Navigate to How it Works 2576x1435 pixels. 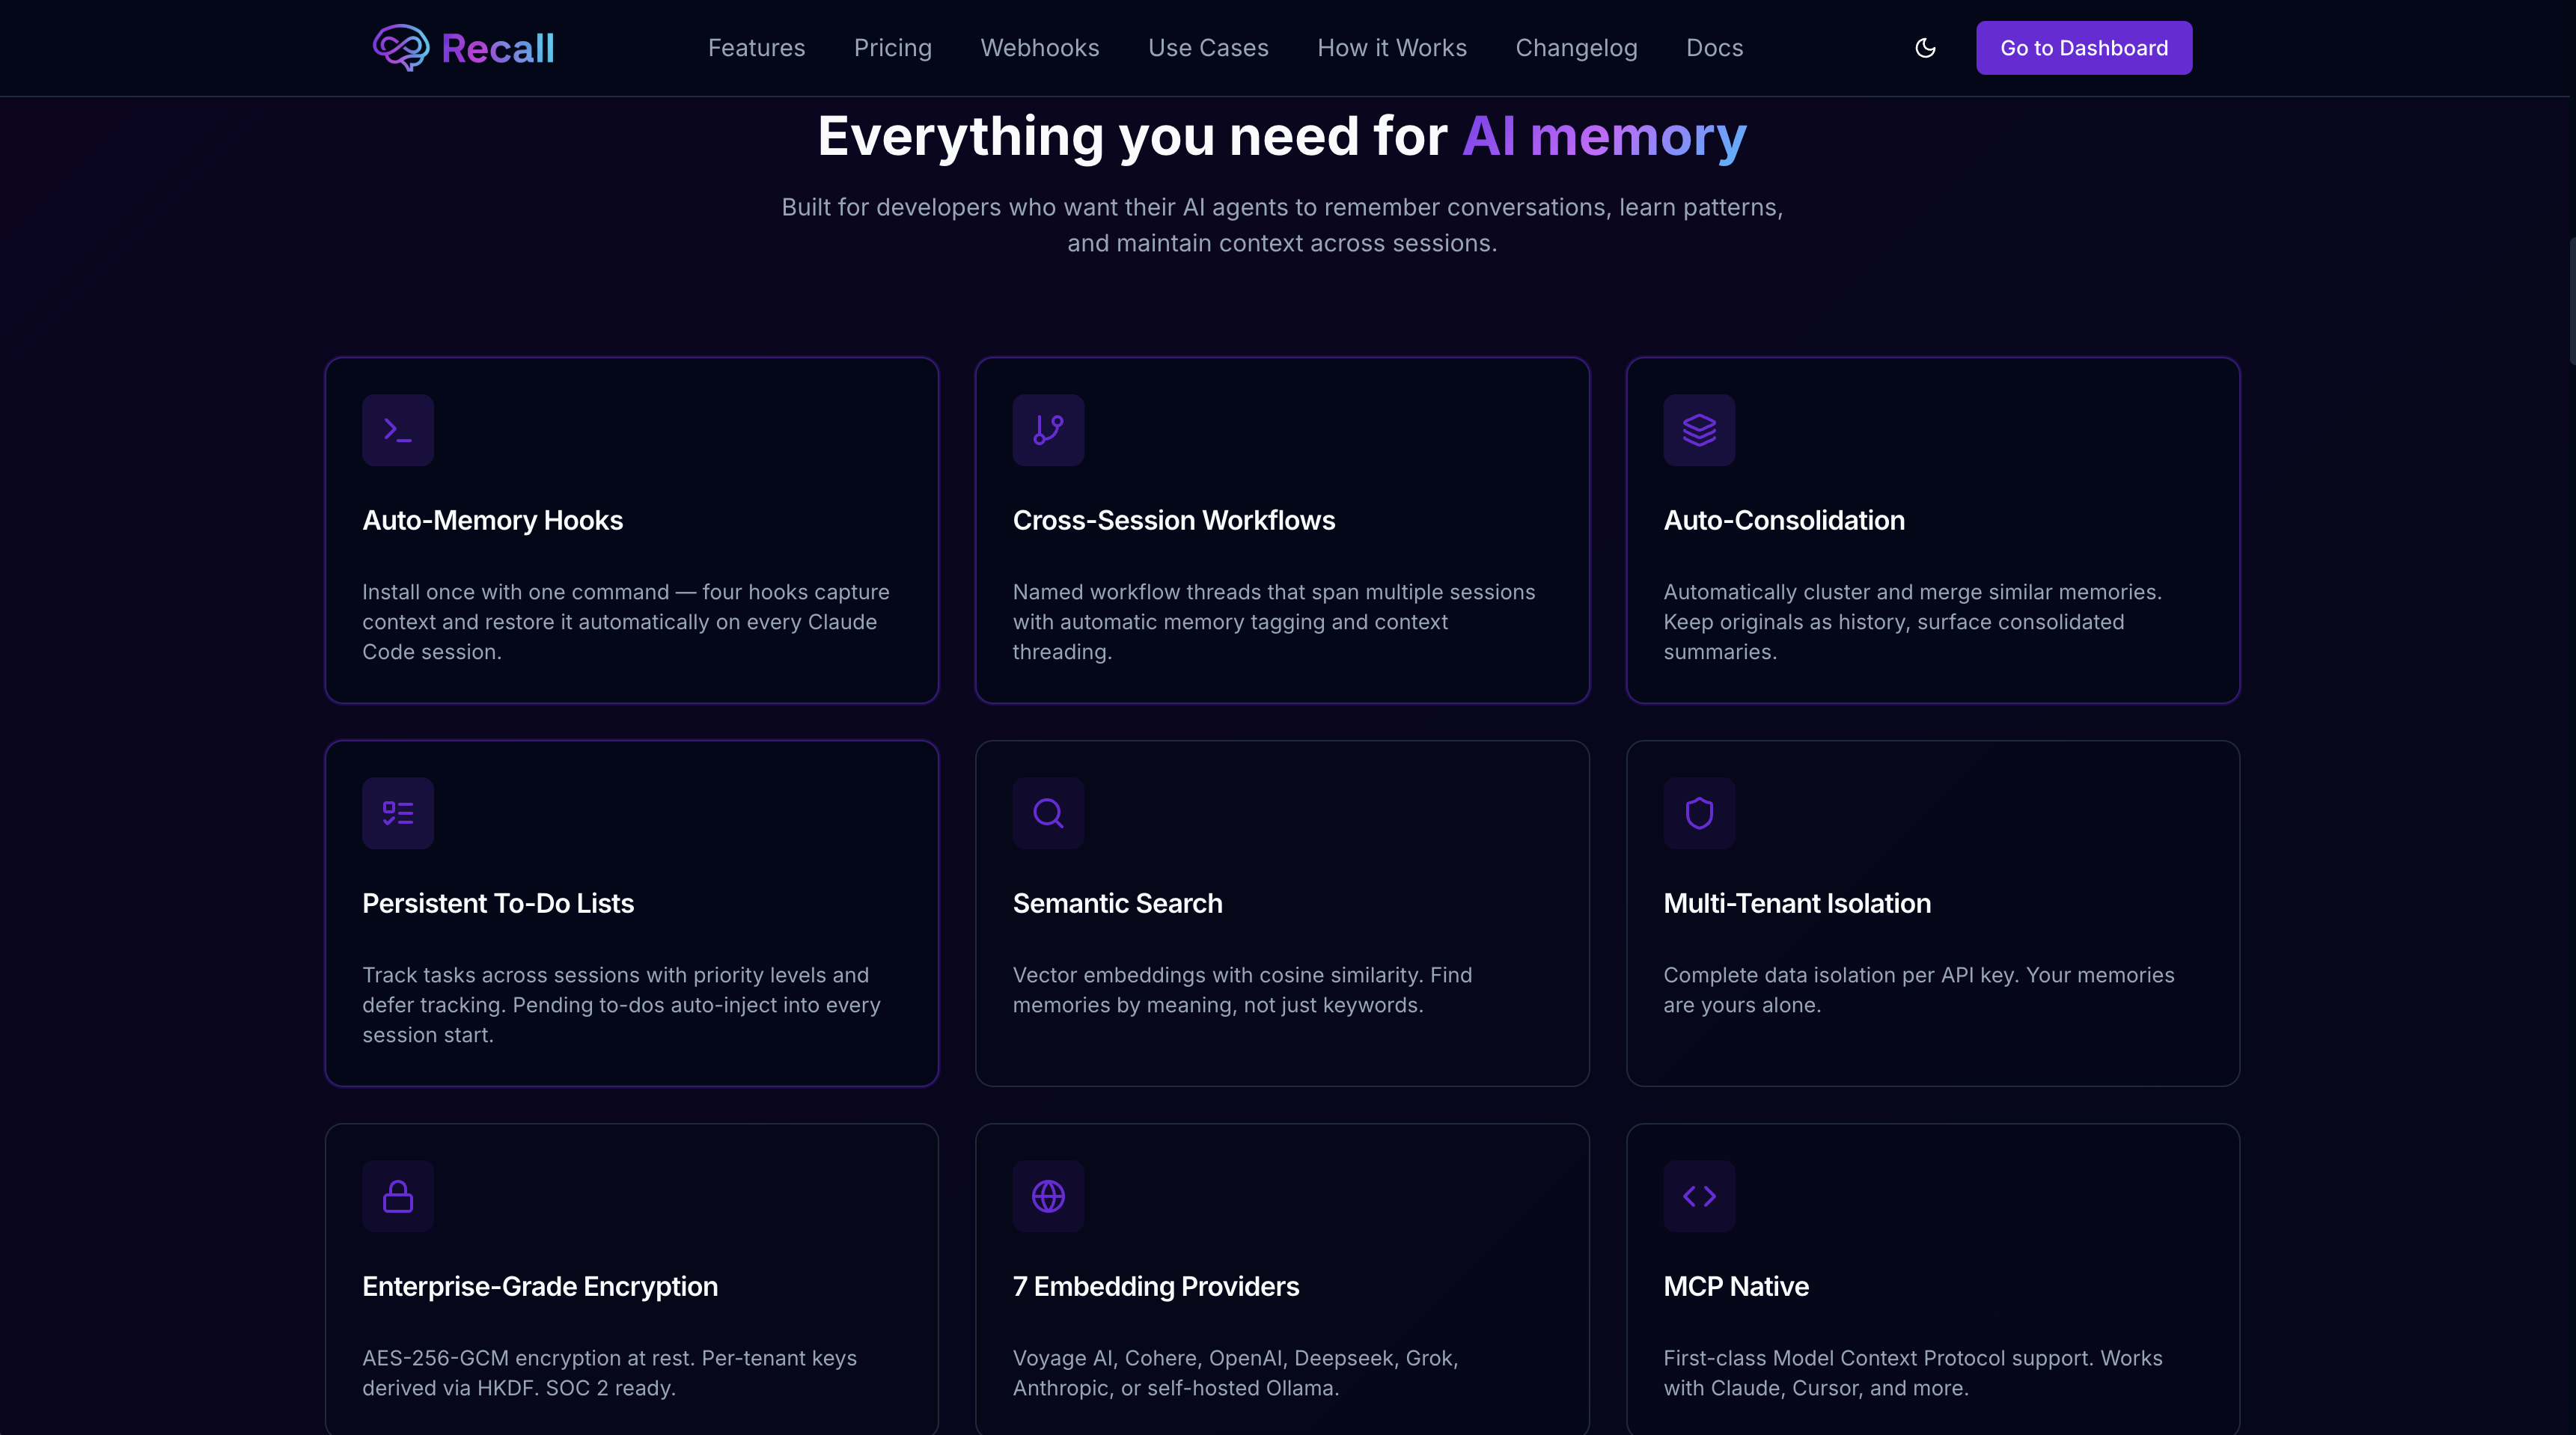(x=1391, y=48)
